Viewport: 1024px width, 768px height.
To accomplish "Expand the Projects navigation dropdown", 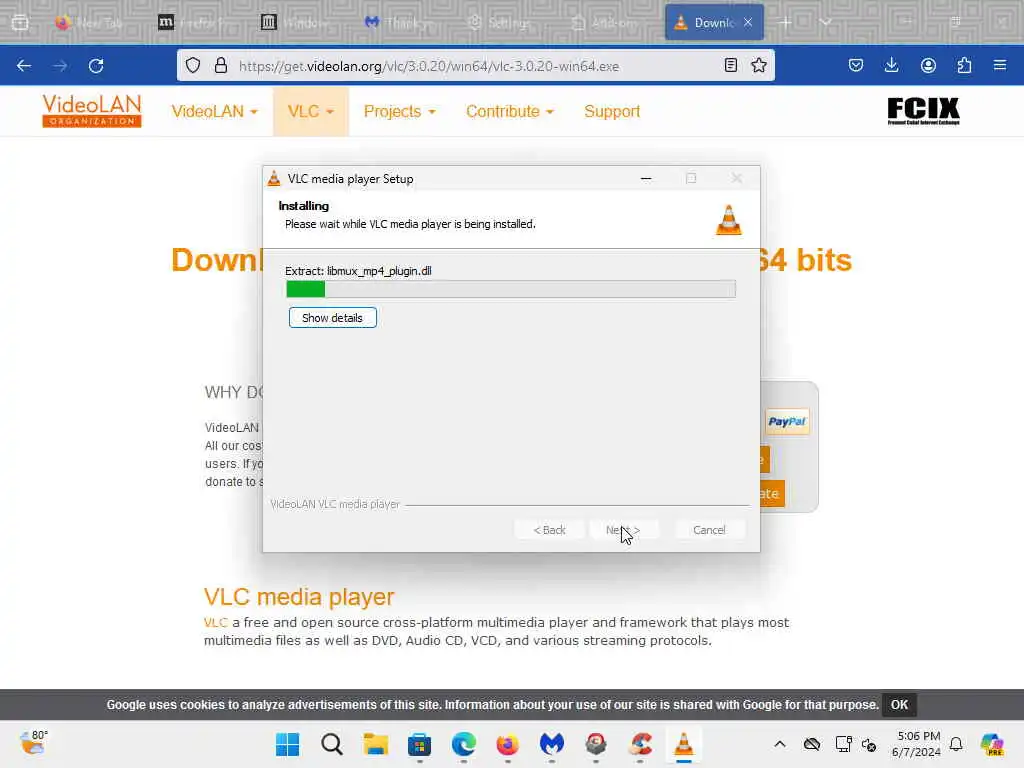I will (399, 112).
